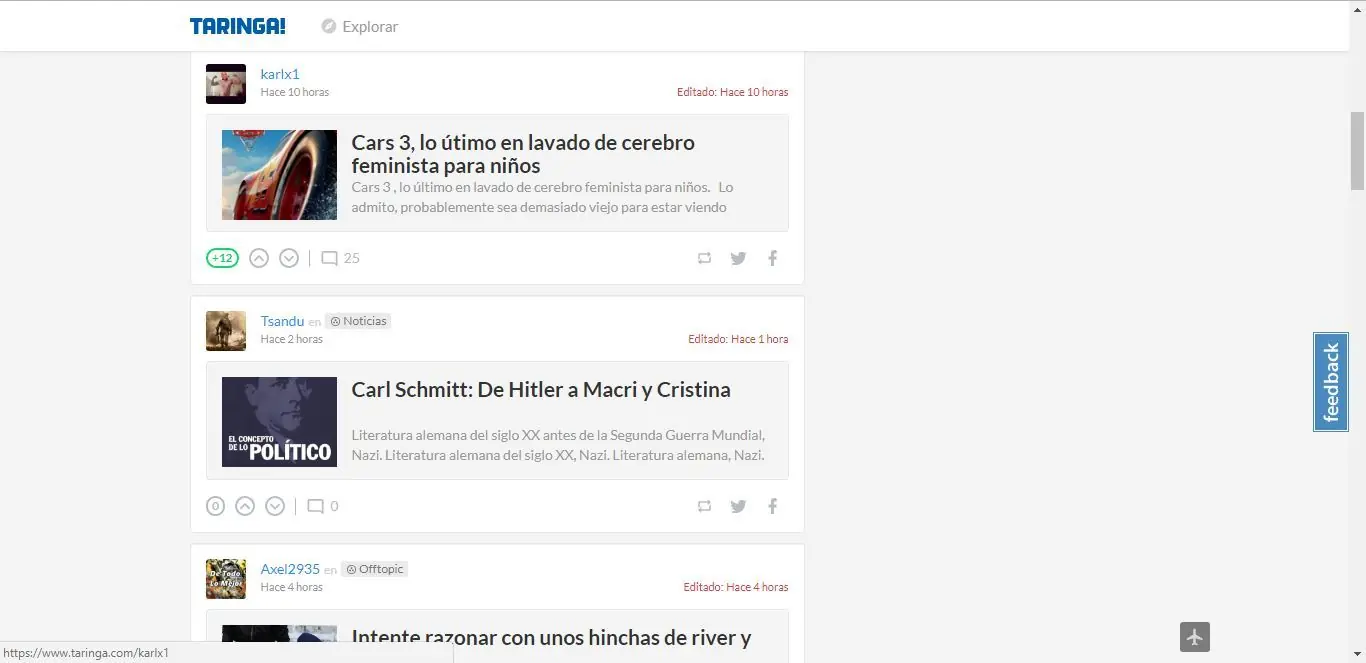Open Axel2935's avatar picture
Screen dimensions: 1366x663
point(226,579)
